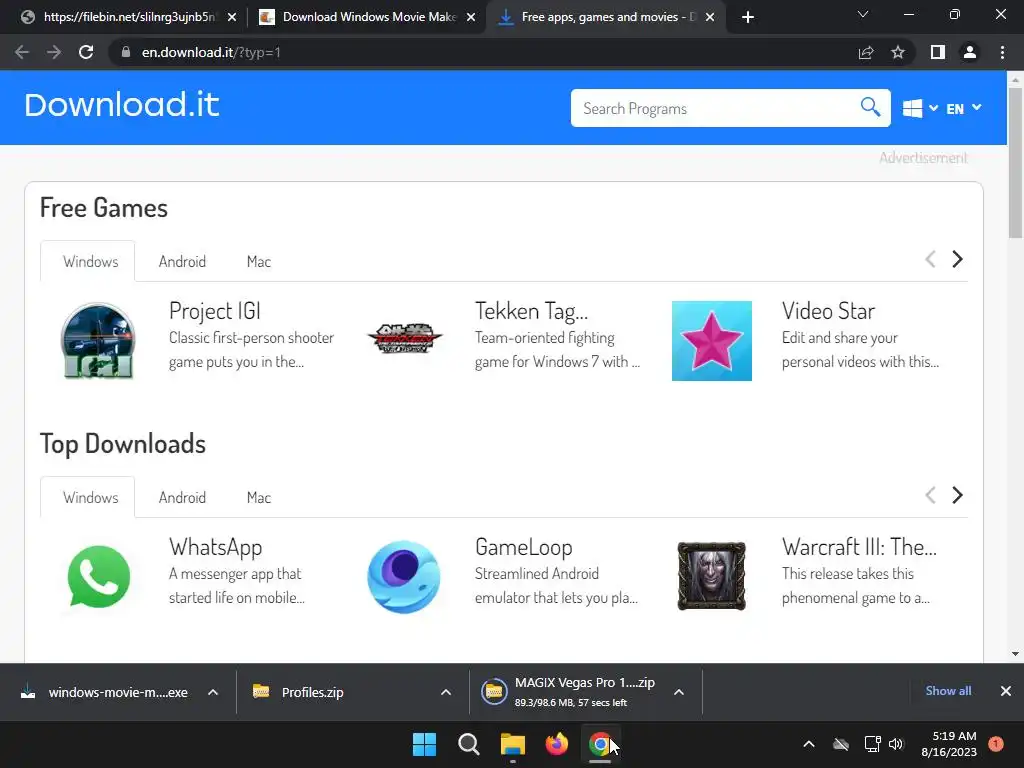The height and width of the screenshot is (768, 1024).
Task: Click the Download.it logo
Action: pos(121,105)
